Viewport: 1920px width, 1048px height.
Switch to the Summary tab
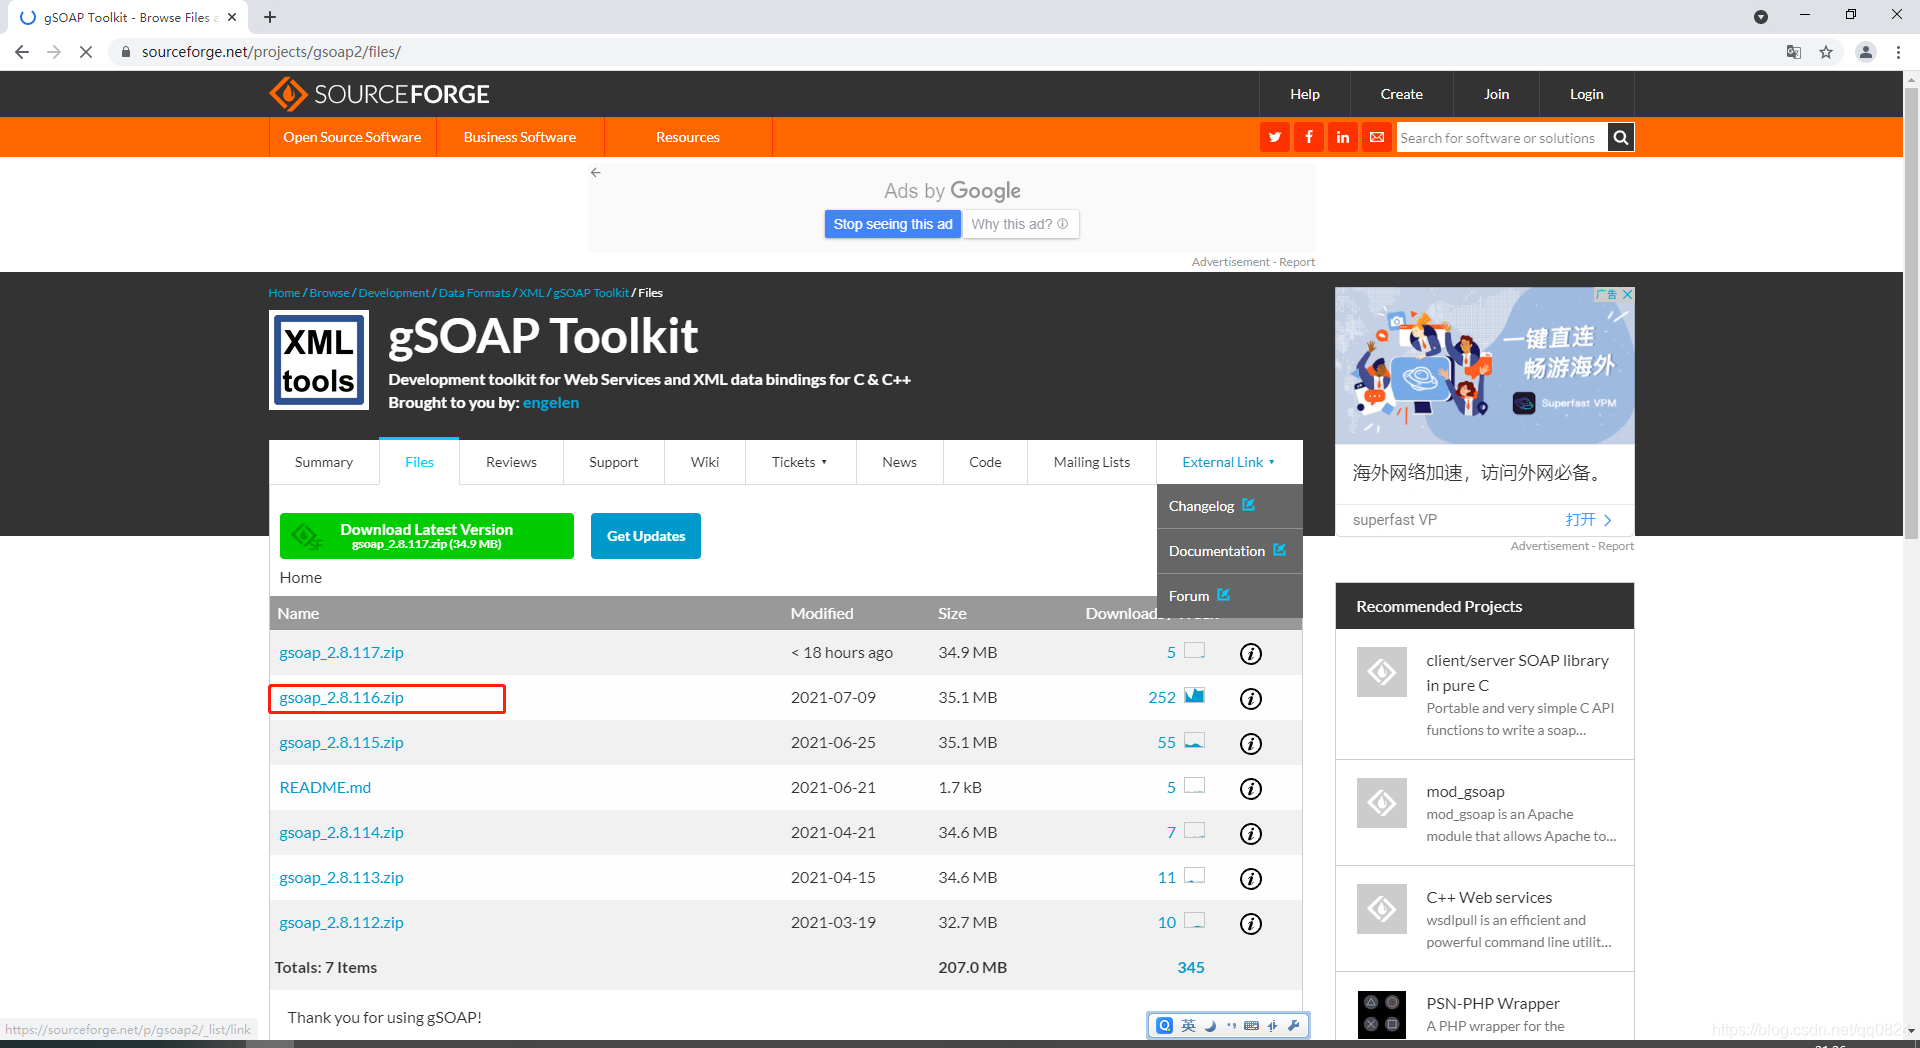coord(323,462)
